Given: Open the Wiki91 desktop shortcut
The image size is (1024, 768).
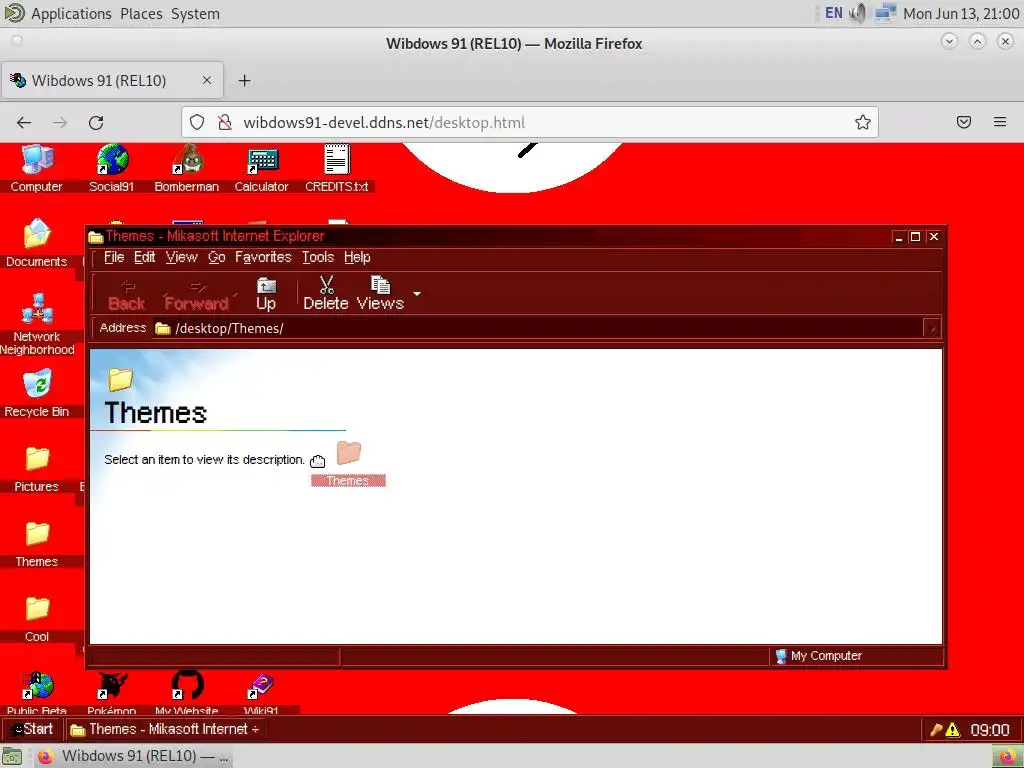Looking at the screenshot, I should point(261,694).
